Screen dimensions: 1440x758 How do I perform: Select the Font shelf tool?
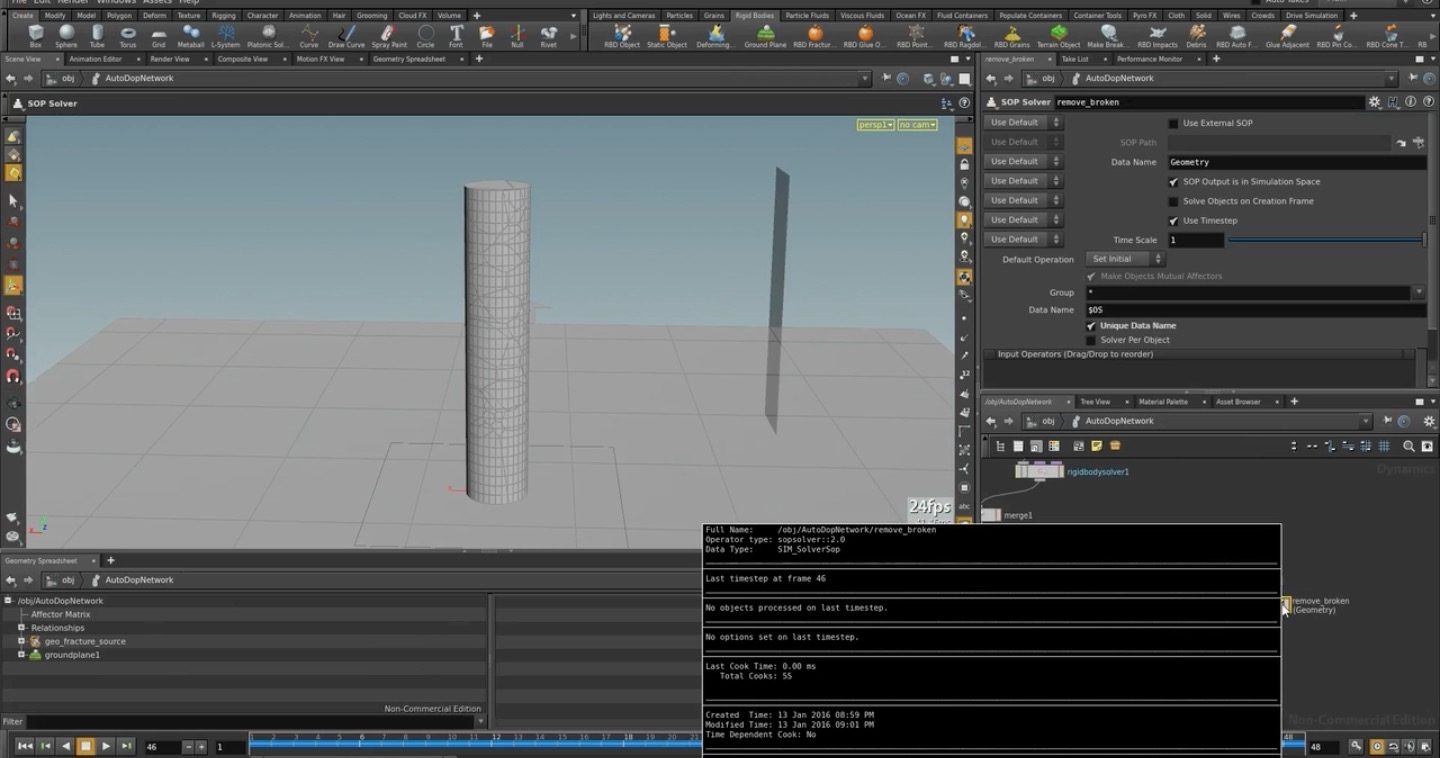pyautogui.click(x=456, y=37)
